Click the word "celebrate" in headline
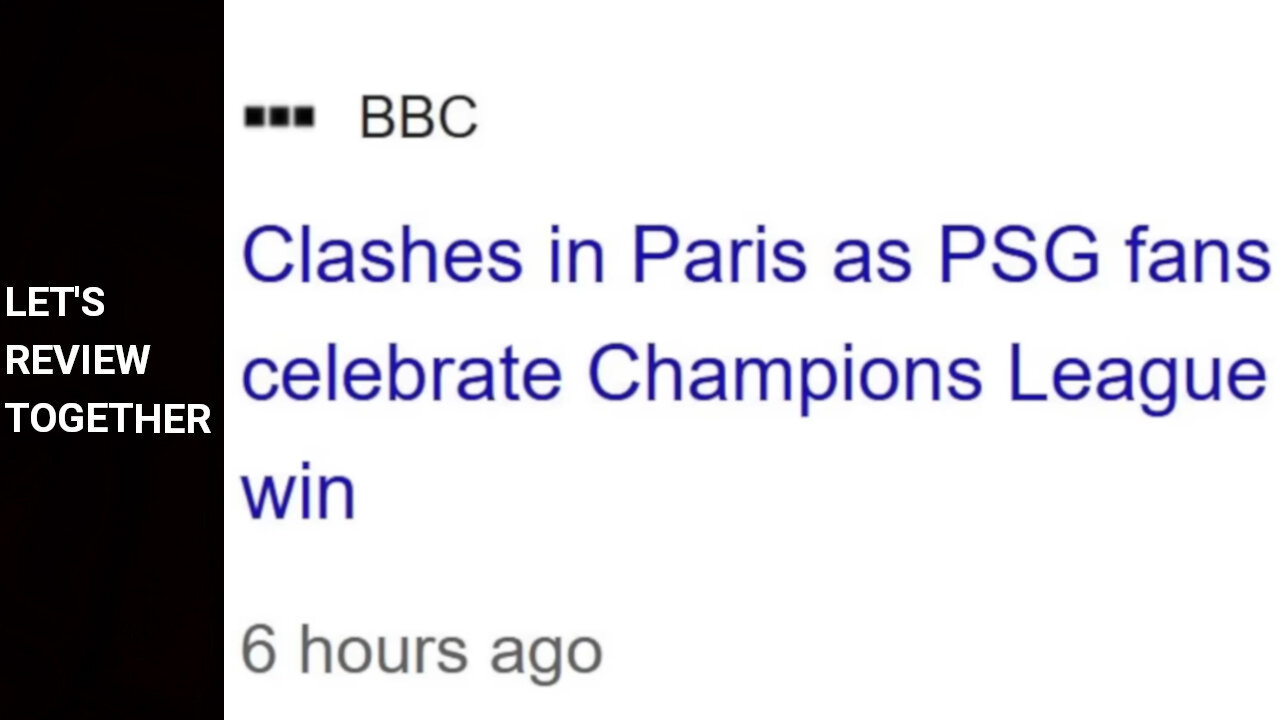This screenshot has width=1280, height=720. 401,373
